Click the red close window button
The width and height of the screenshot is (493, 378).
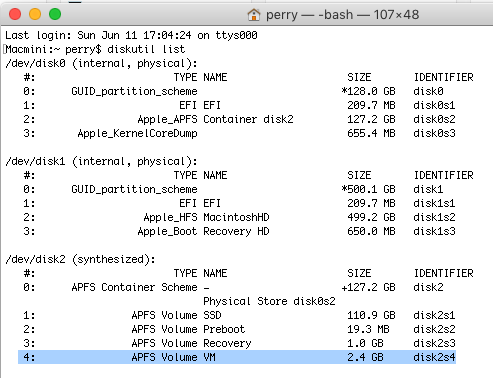(x=15, y=14)
